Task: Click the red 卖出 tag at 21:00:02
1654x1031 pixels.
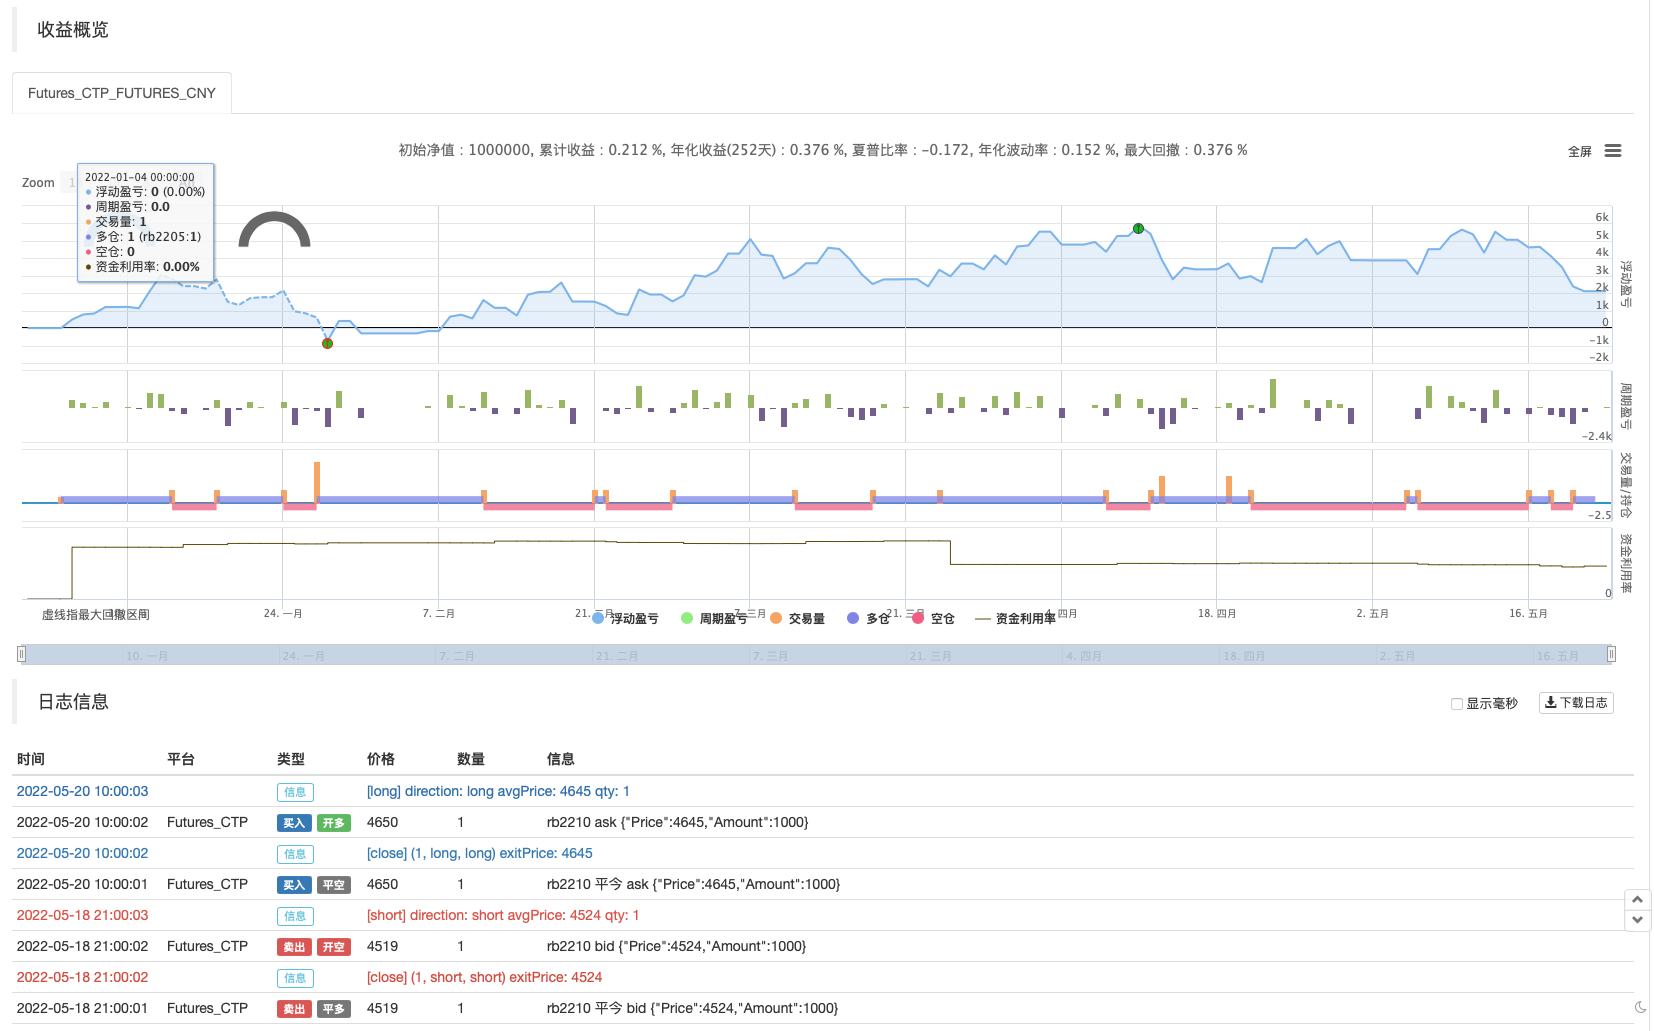Action: point(294,947)
